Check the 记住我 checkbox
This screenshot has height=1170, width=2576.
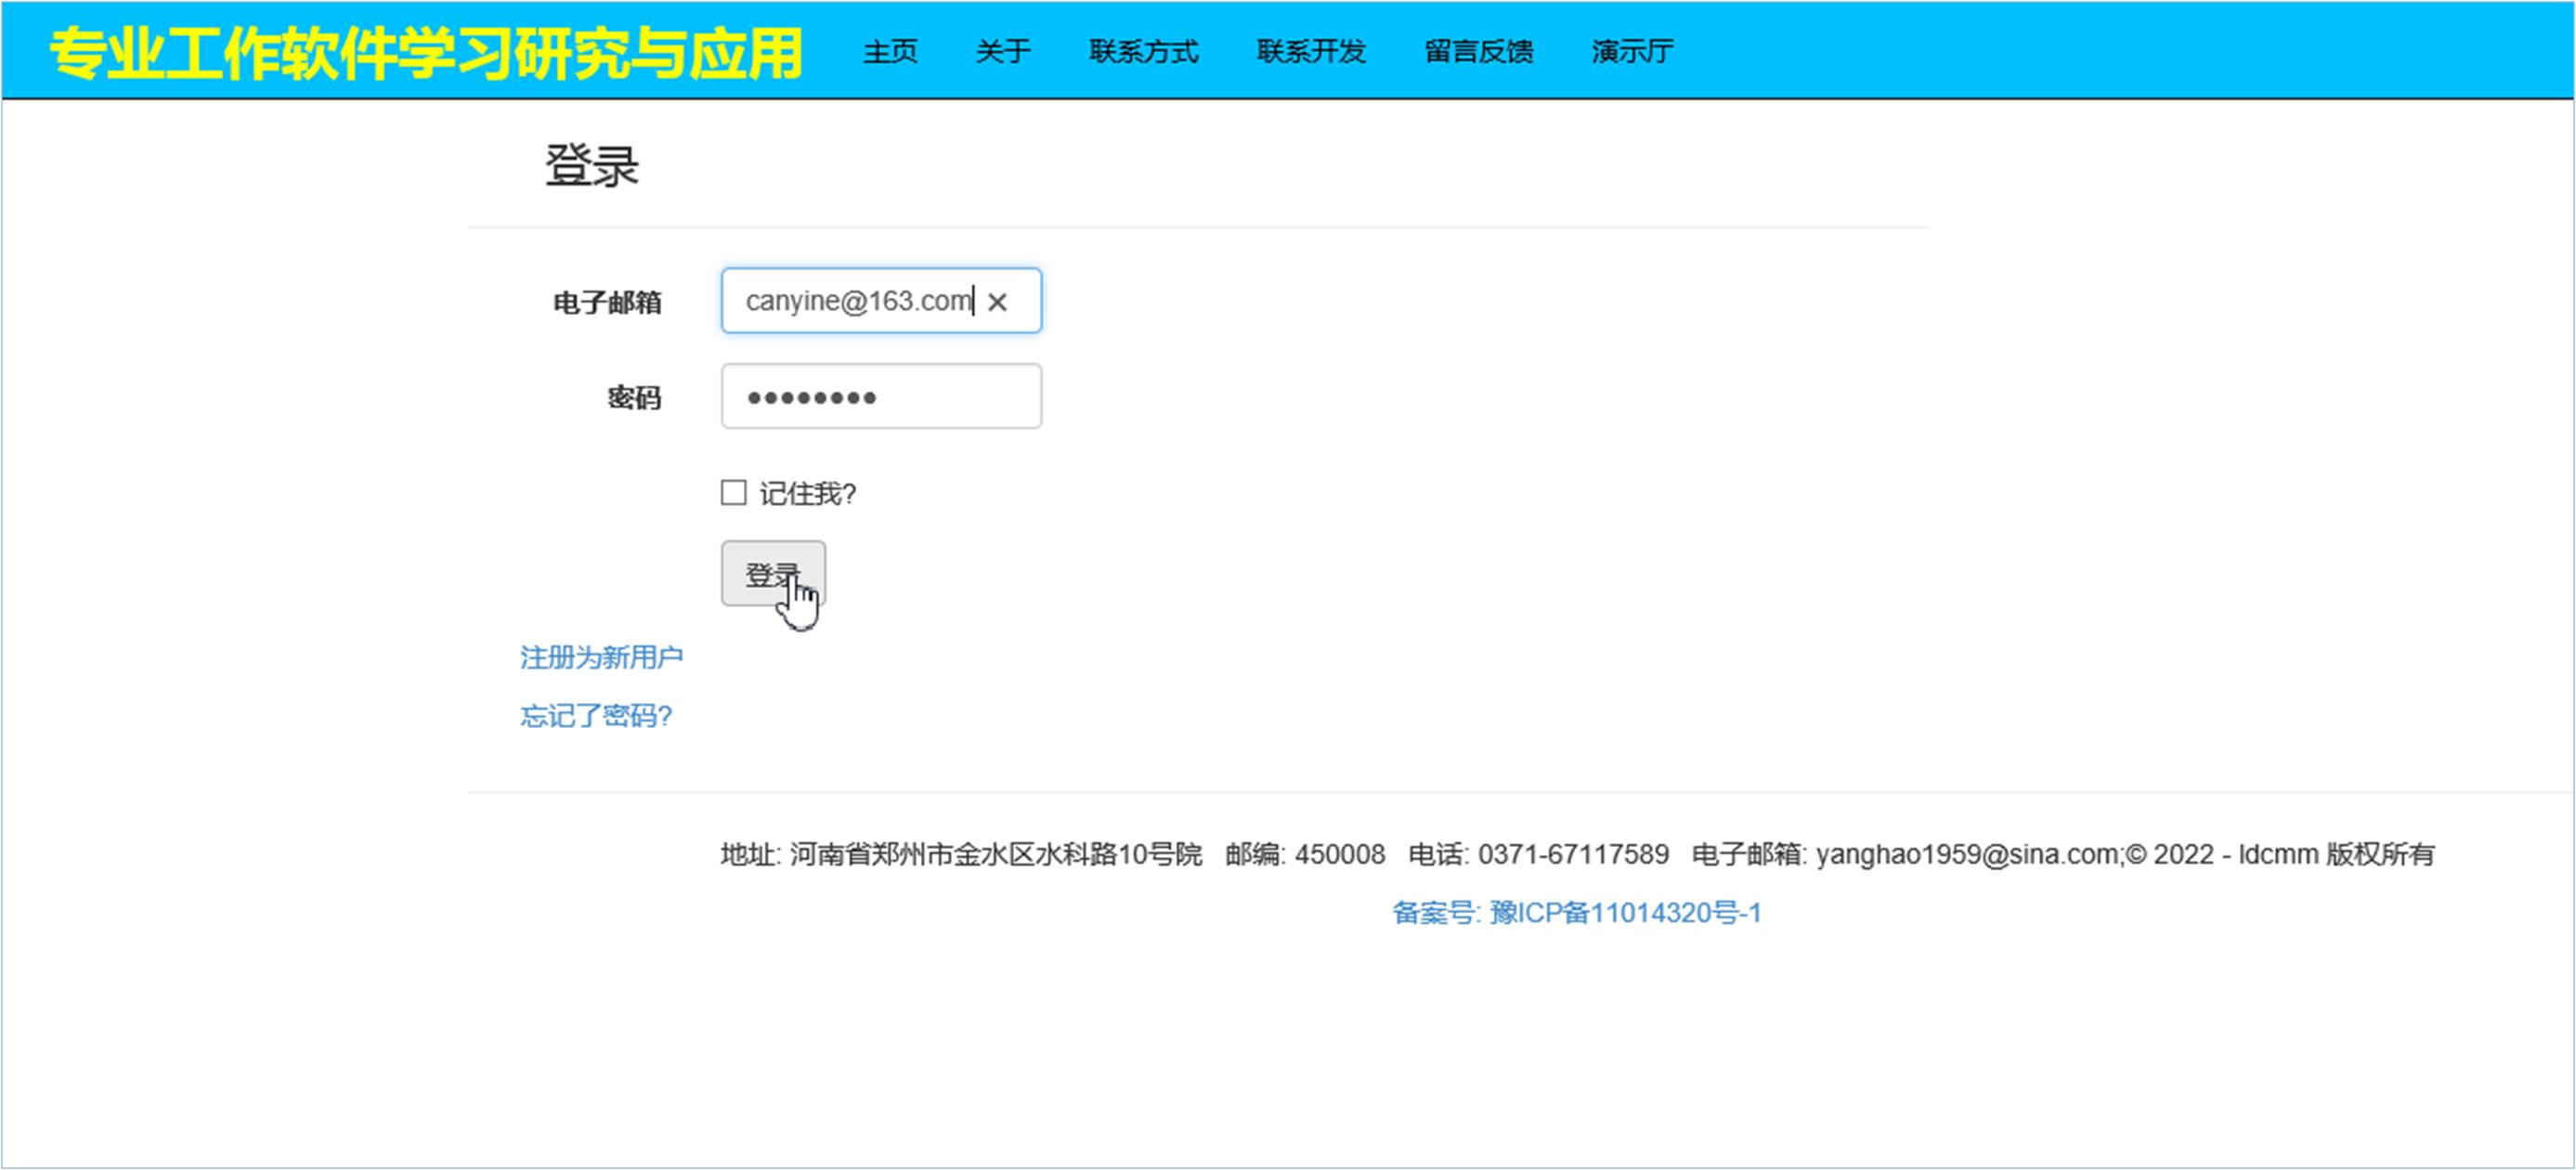click(733, 493)
